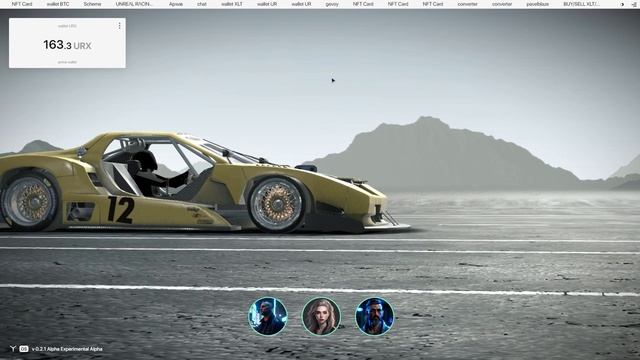Select the bearded man avatar

374,316
